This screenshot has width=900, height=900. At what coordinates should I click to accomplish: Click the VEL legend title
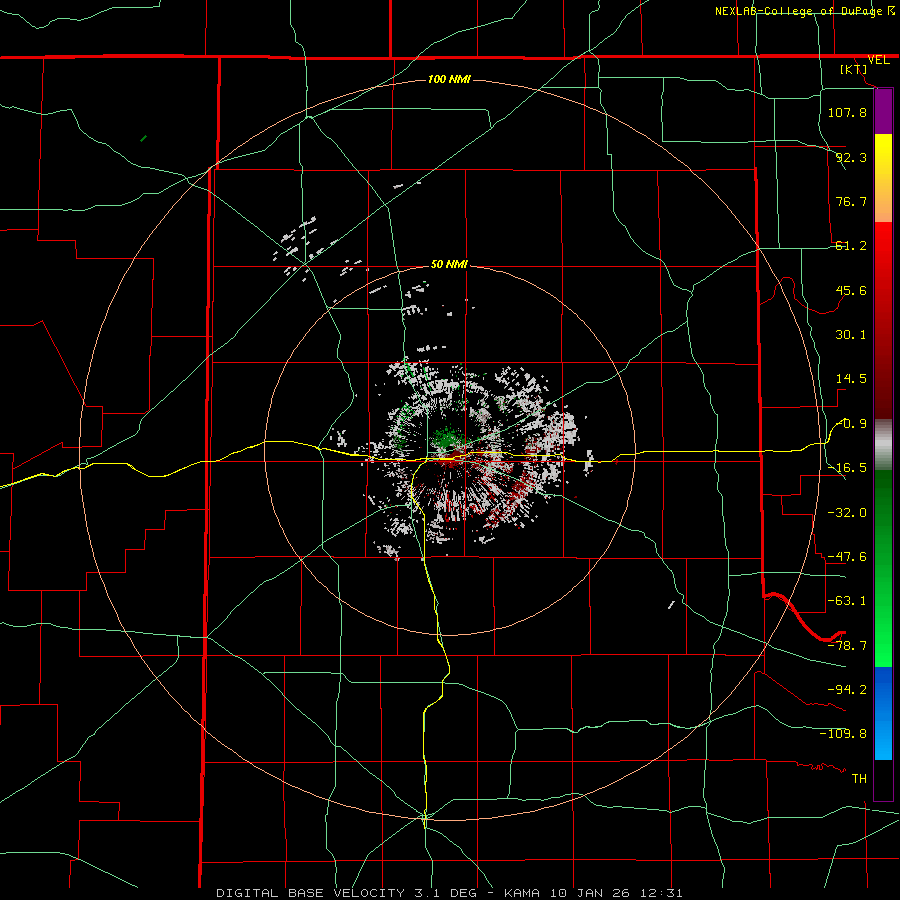[x=878, y=60]
